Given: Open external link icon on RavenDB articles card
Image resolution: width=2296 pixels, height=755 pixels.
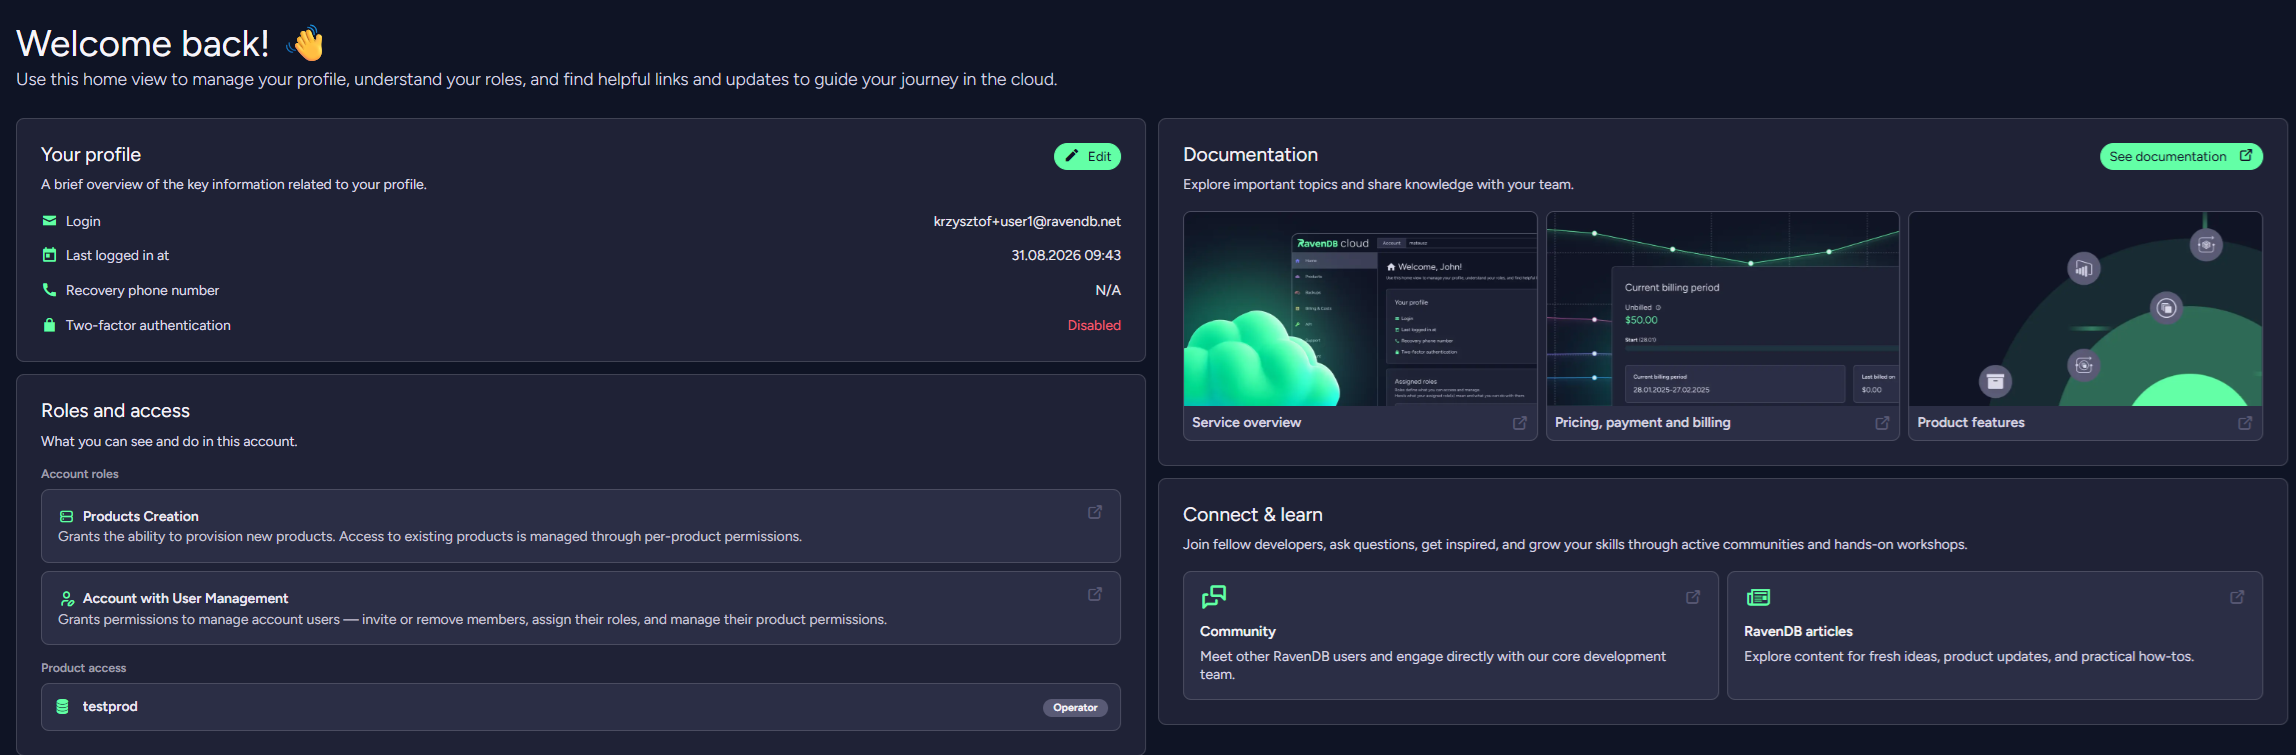Looking at the screenshot, I should click(2237, 597).
